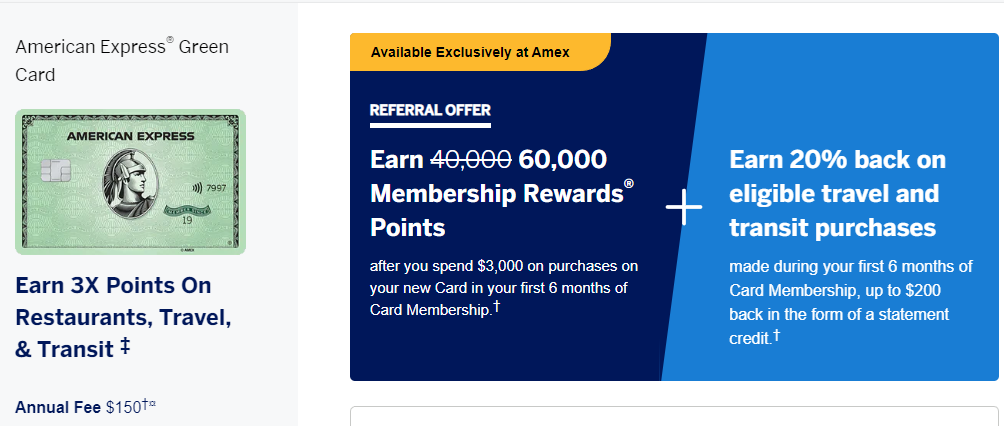This screenshot has width=1004, height=432.
Task: Click the Available Exclusively at Amex badge
Action: pyautogui.click(x=470, y=52)
